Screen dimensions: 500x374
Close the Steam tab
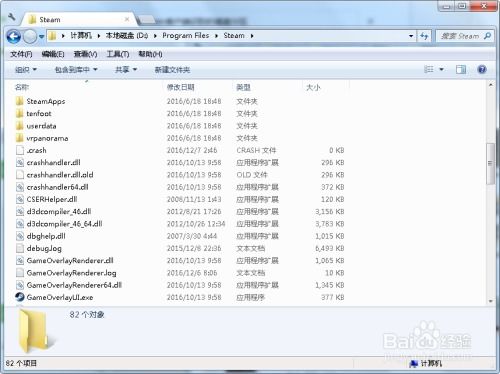127,19
